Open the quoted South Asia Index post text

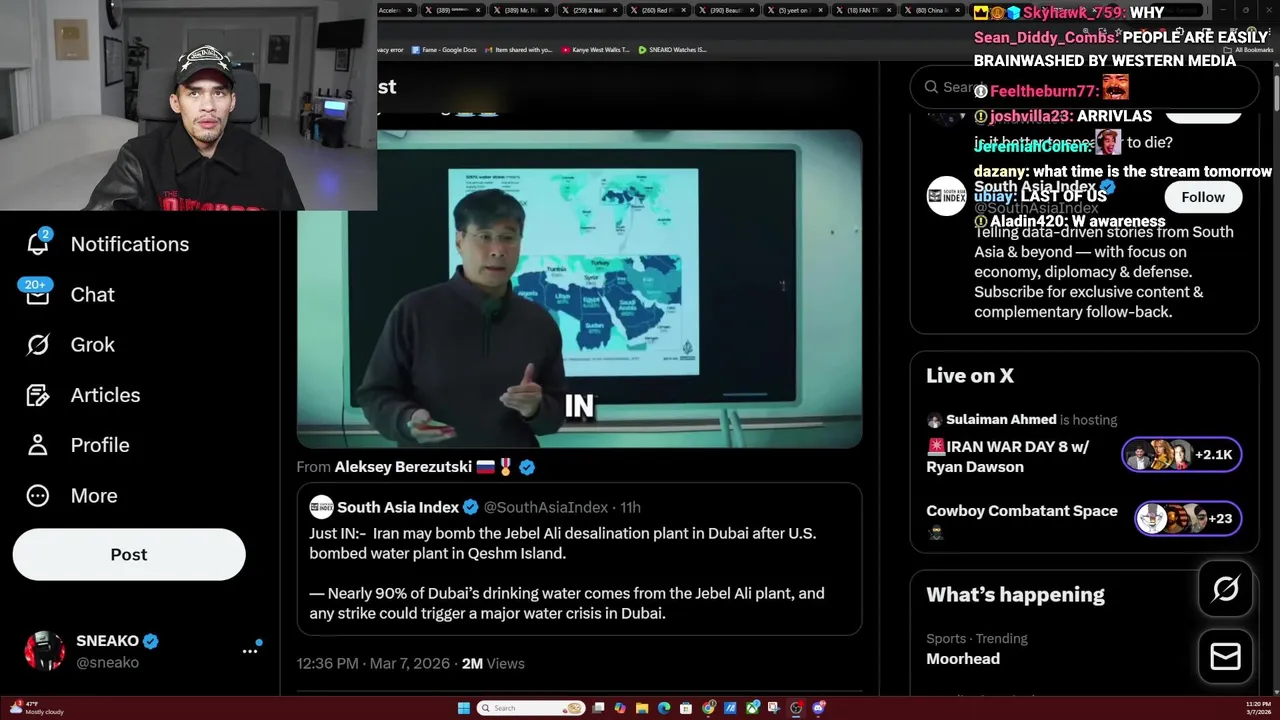pyautogui.click(x=567, y=573)
